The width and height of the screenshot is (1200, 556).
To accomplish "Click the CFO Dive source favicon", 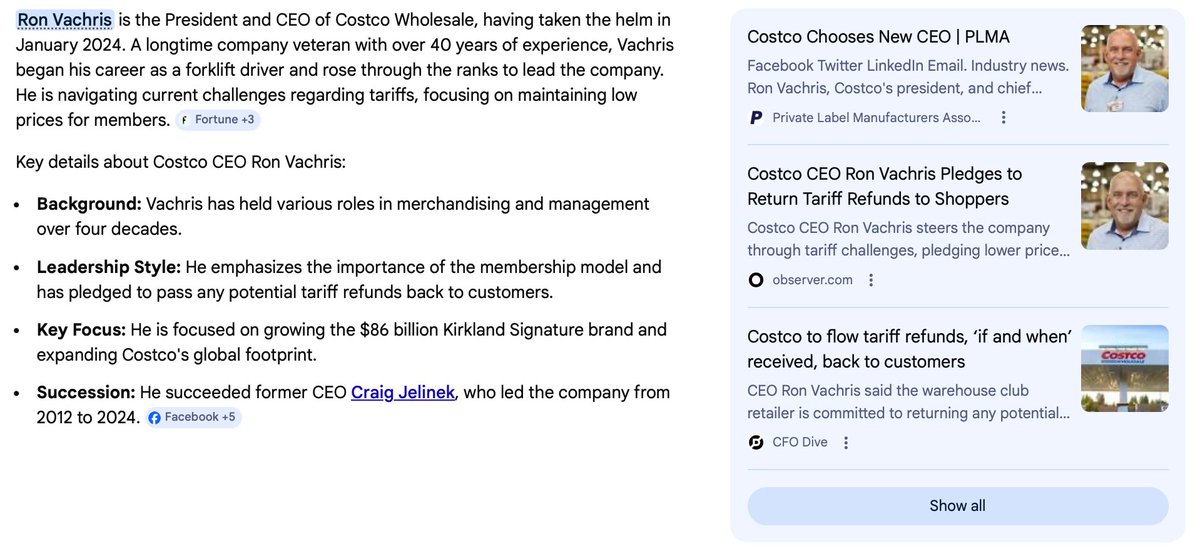I will [x=756, y=442].
